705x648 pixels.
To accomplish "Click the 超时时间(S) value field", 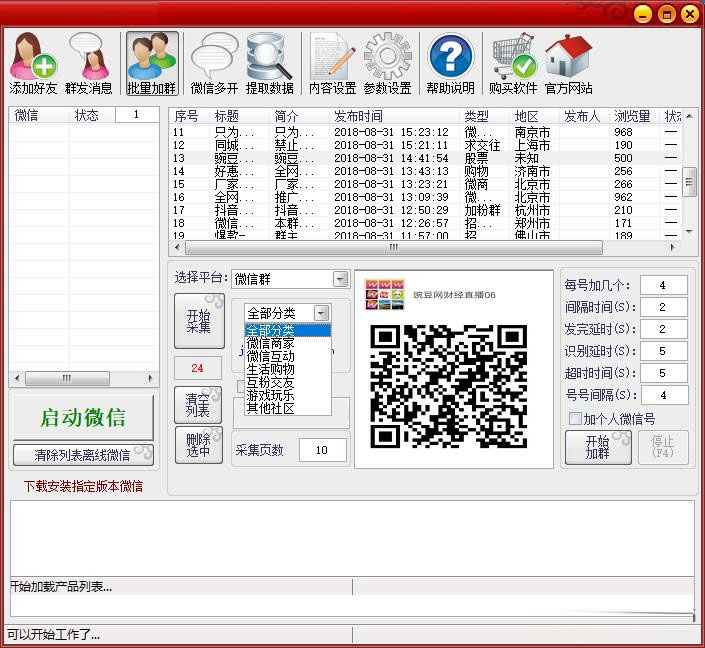I will coord(663,373).
